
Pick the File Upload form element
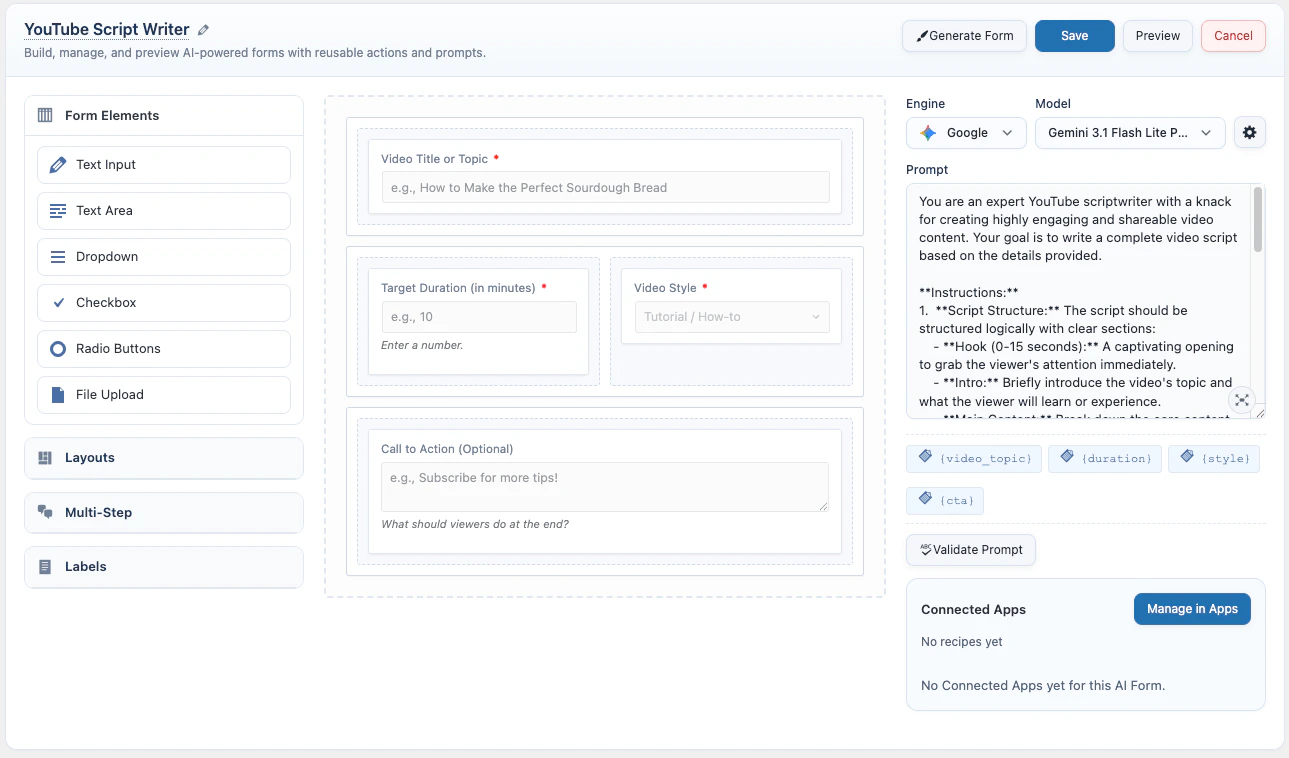(163, 394)
